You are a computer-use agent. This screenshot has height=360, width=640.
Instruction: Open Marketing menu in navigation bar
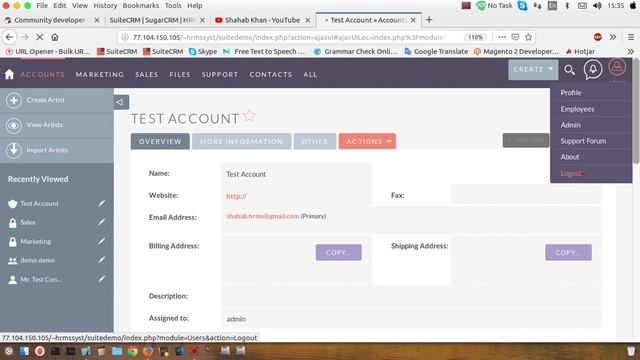pyautogui.click(x=100, y=75)
